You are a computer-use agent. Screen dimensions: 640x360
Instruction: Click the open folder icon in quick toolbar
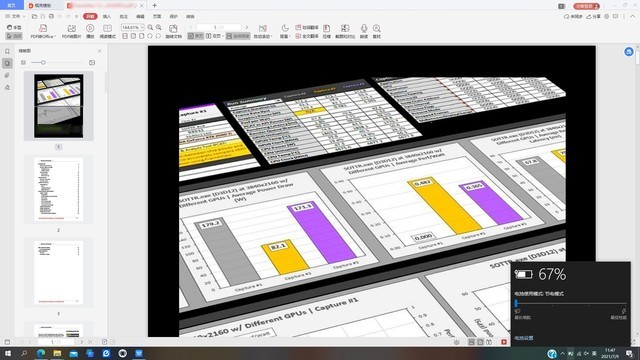[34, 16]
